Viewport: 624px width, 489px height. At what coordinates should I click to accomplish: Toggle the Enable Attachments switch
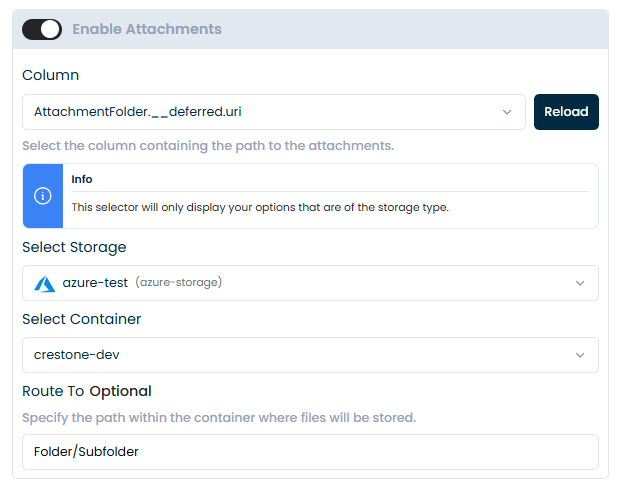(x=42, y=30)
